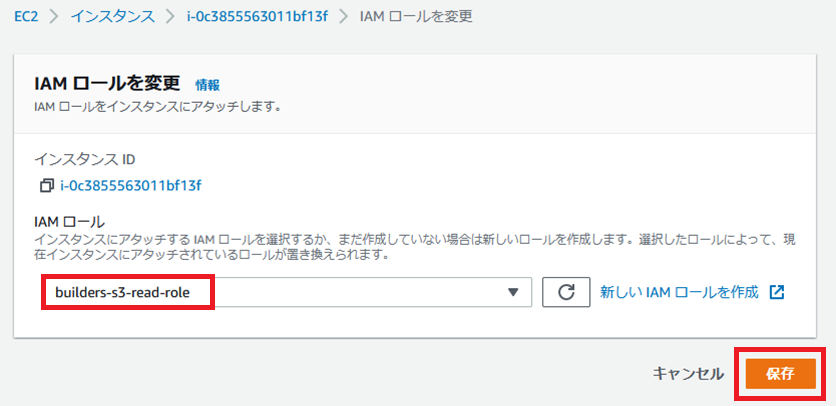
Task: Open the 情報 info link
Action: tap(207, 85)
